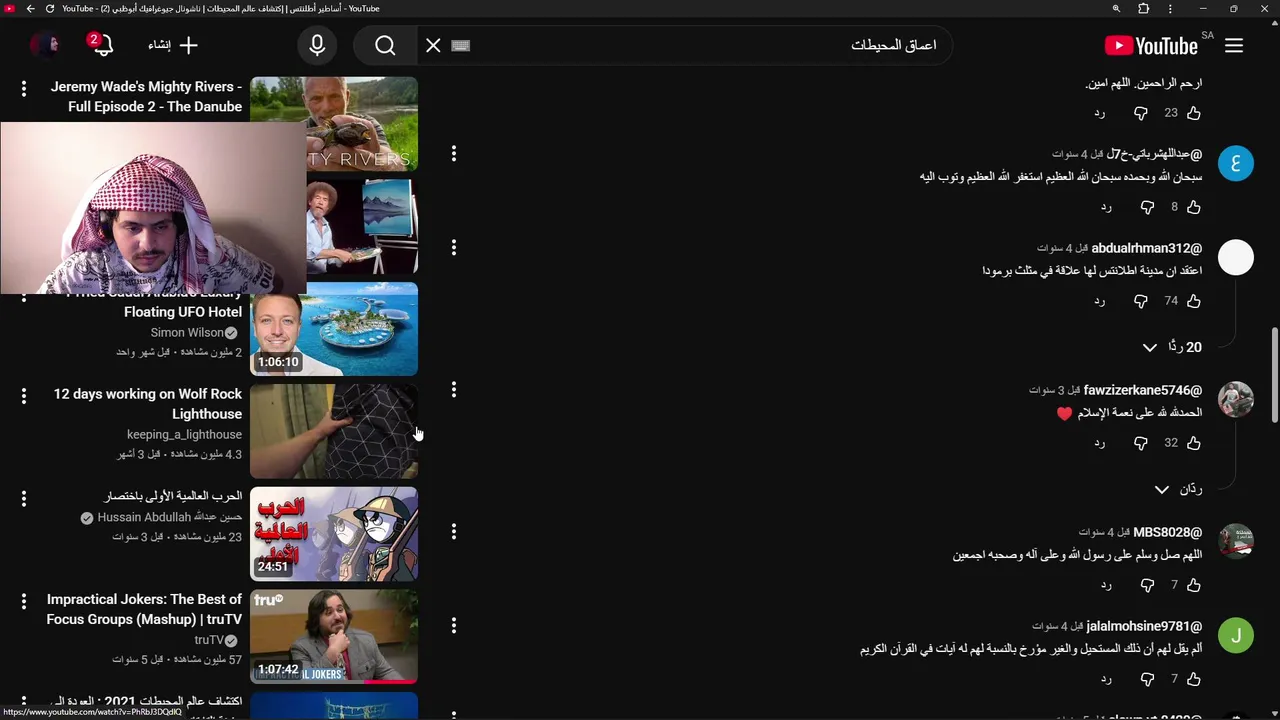Screen dimensions: 1280x720
Task: Open MBS8028's profile avatar
Action: click(1236, 541)
